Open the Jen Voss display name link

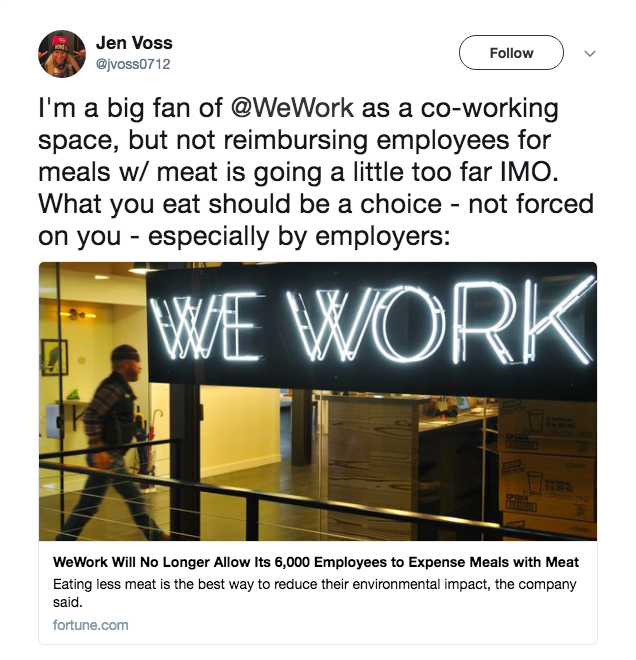(x=134, y=43)
